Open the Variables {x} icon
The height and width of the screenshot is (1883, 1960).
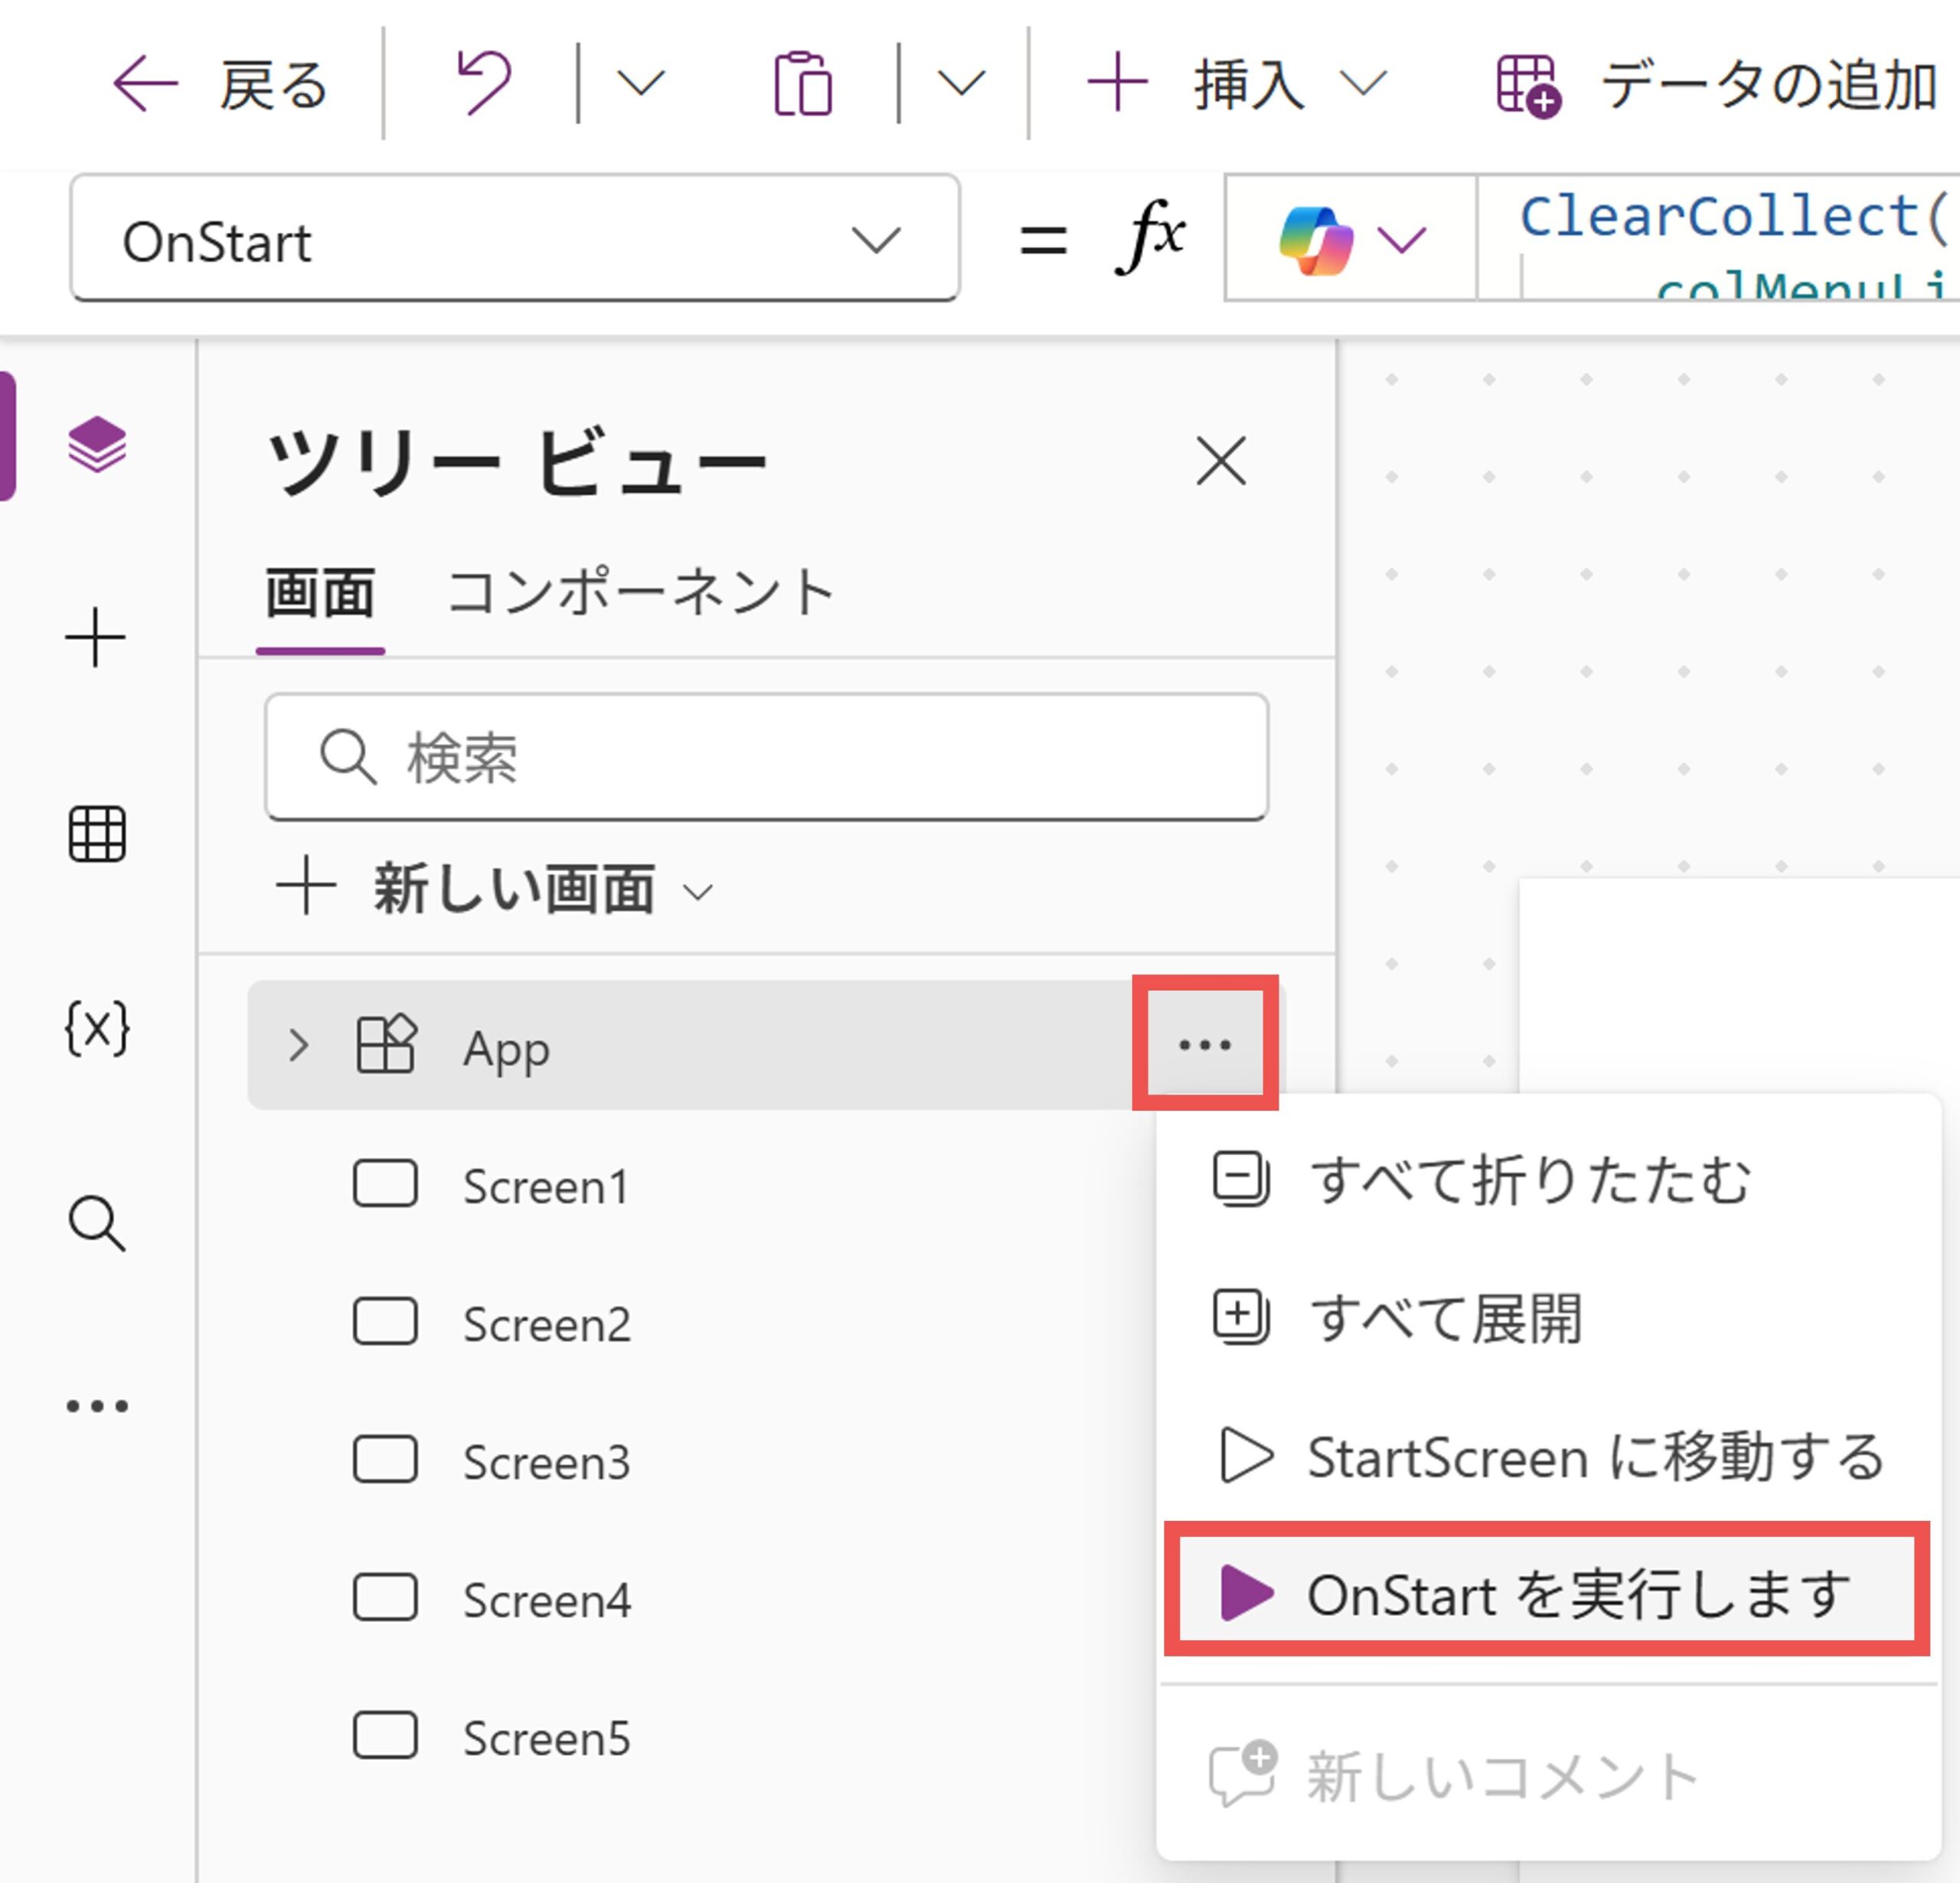[x=96, y=1027]
